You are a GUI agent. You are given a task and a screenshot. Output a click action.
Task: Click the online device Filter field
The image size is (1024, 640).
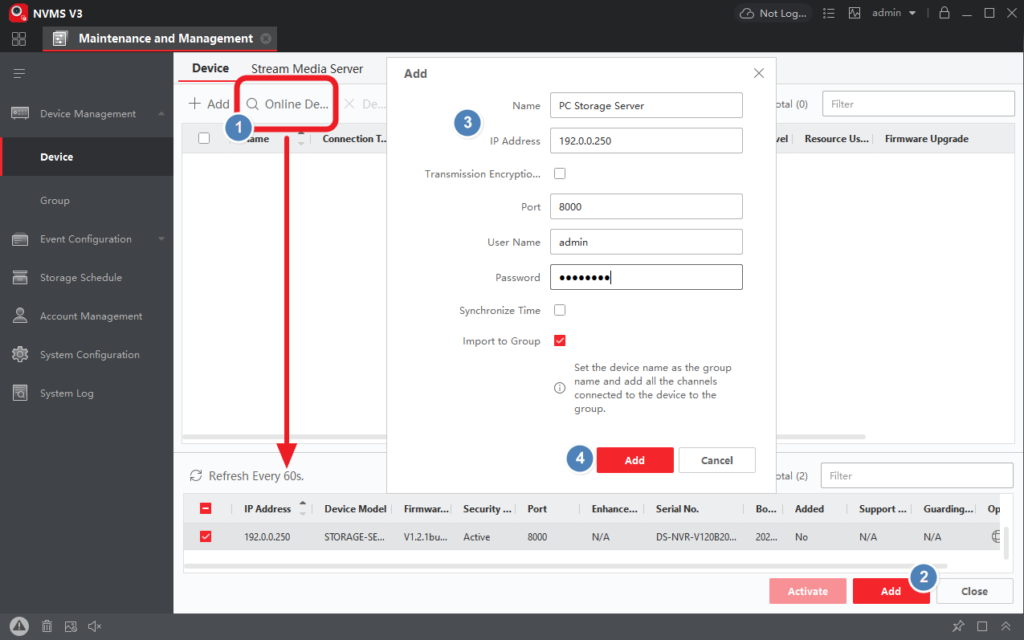(x=916, y=475)
